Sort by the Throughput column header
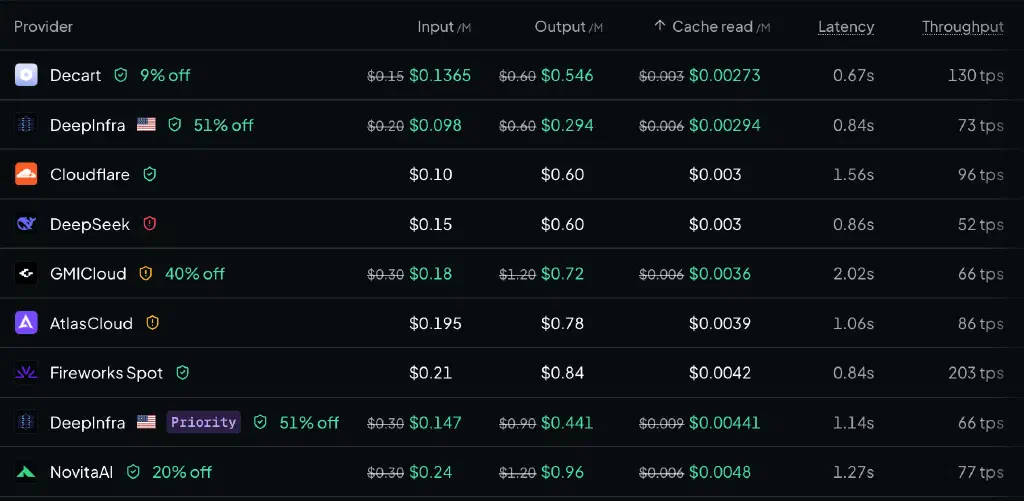 (963, 27)
